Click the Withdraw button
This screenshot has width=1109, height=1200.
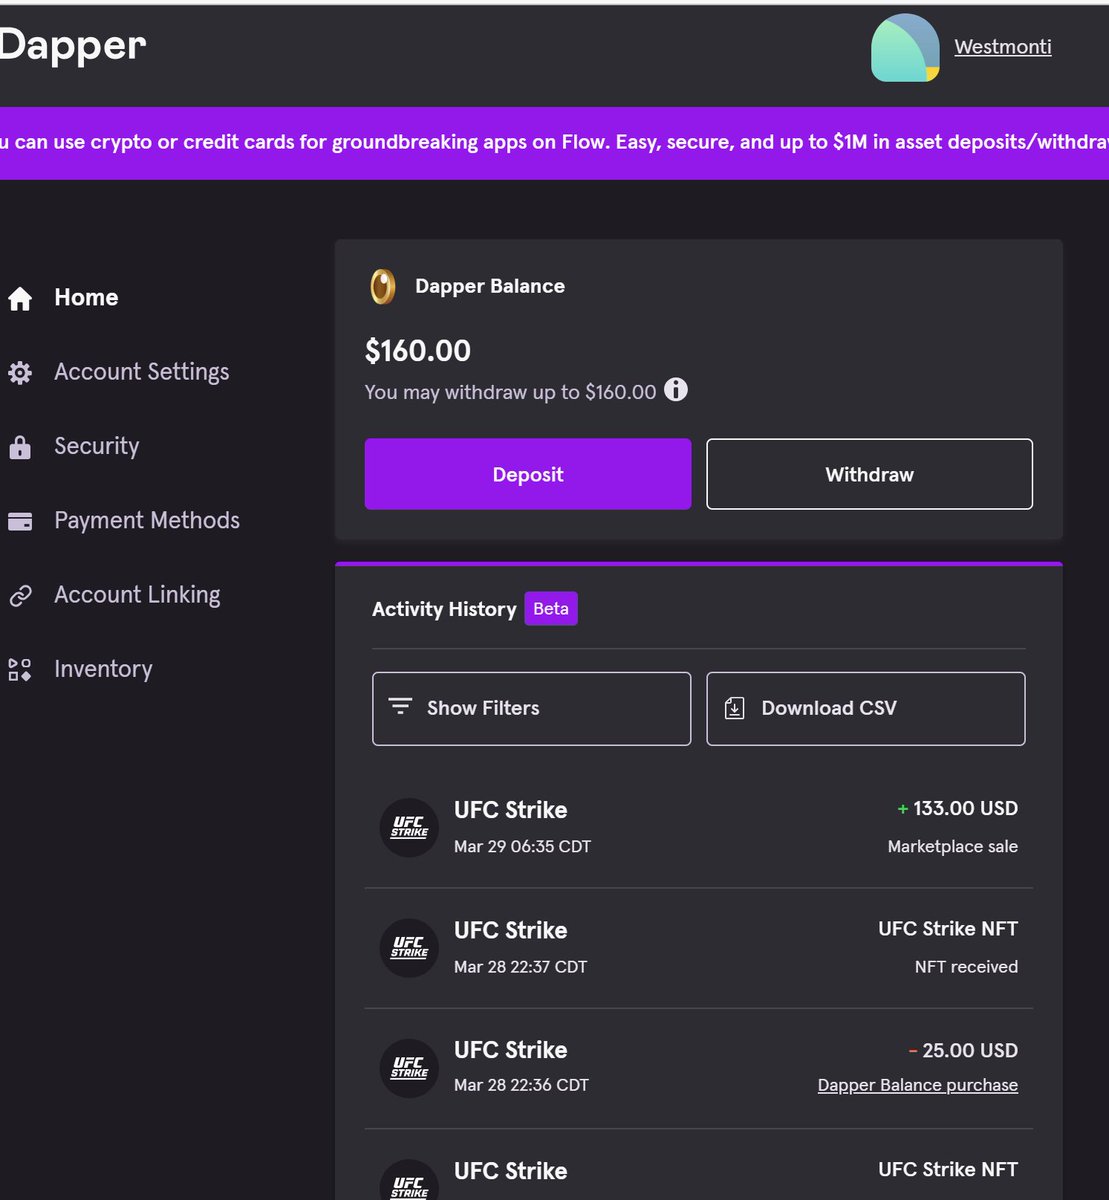tap(870, 474)
